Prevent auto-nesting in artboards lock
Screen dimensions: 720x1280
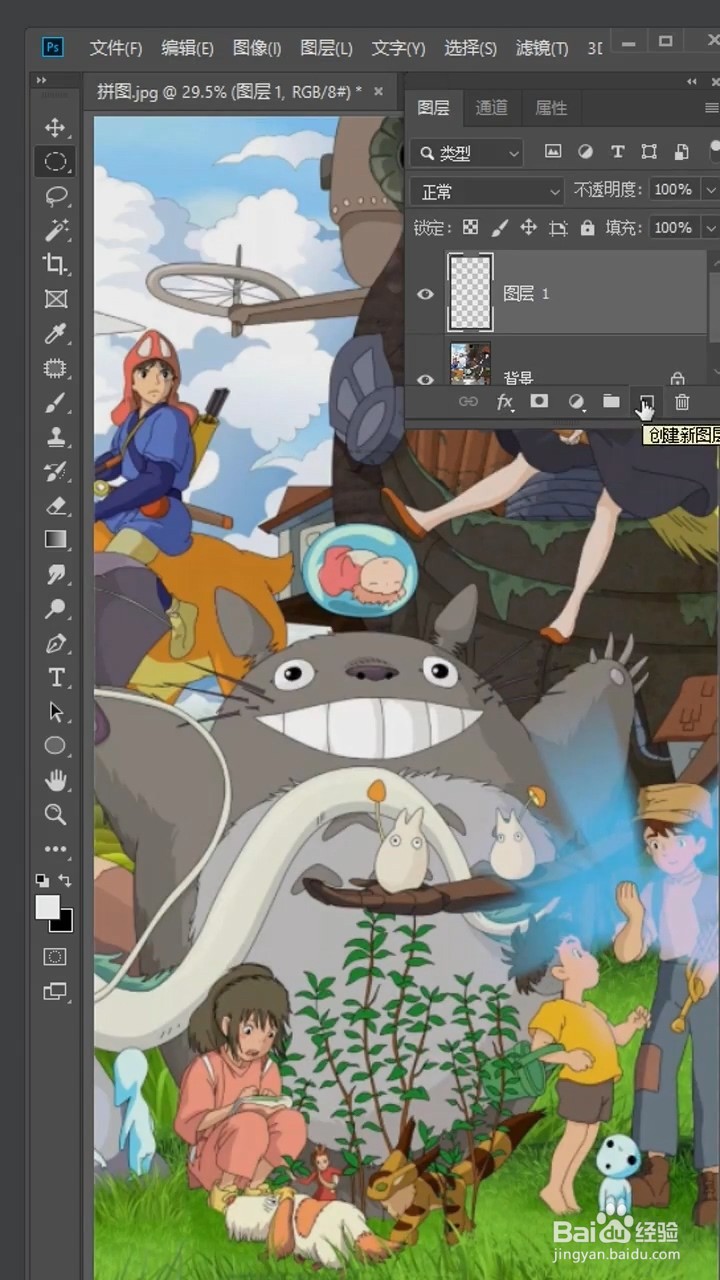click(x=558, y=228)
